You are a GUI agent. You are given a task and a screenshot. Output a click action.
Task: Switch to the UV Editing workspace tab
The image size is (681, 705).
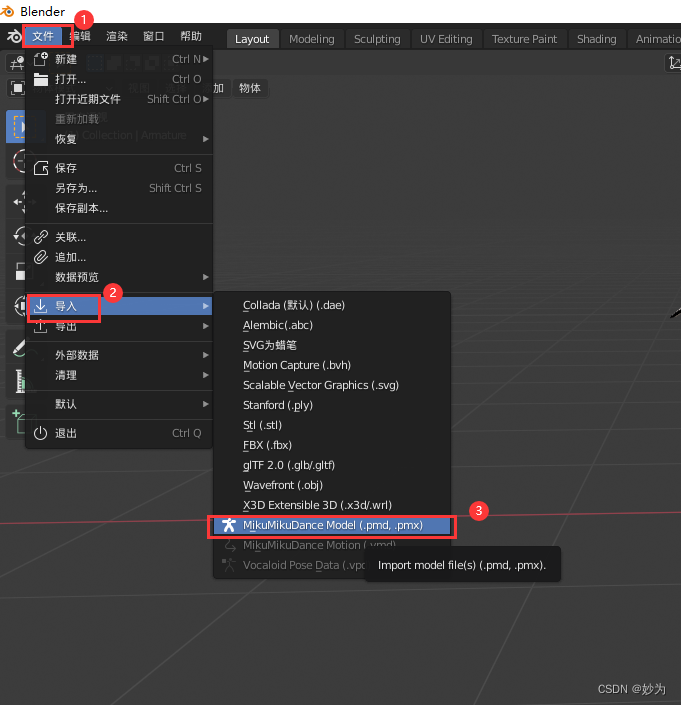[x=446, y=39]
